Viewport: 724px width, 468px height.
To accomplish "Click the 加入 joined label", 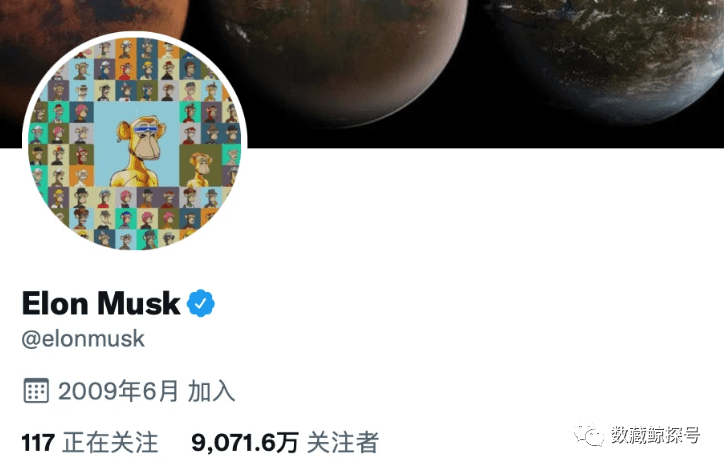I will tap(211, 391).
